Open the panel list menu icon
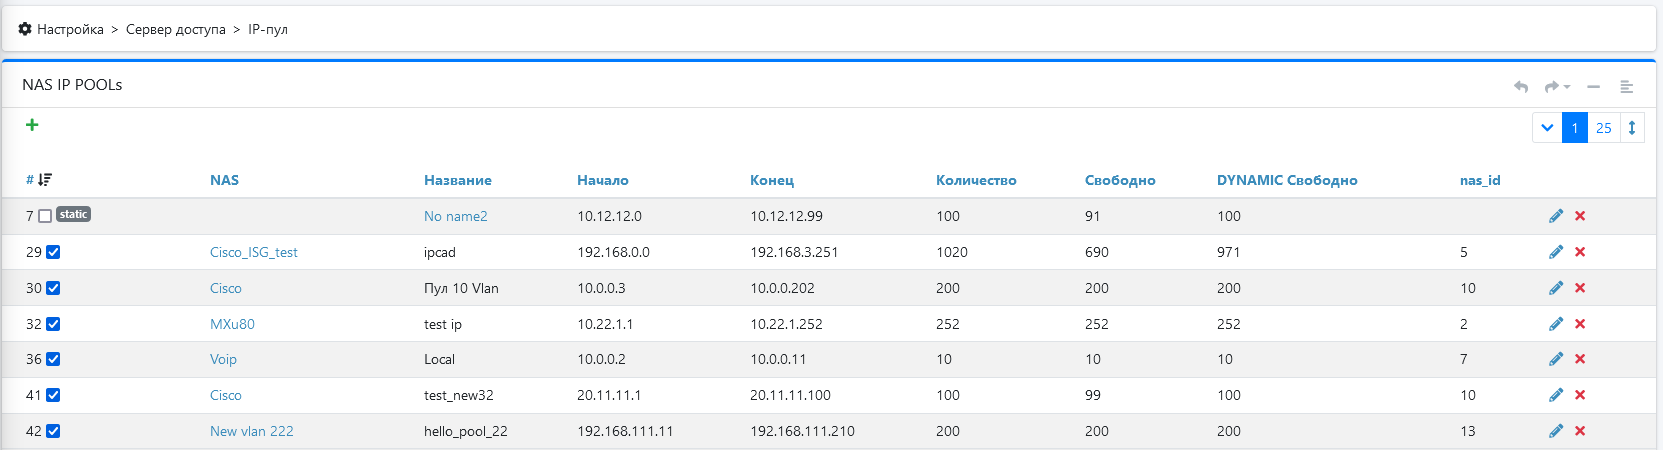The width and height of the screenshot is (1663, 450). [x=1626, y=87]
